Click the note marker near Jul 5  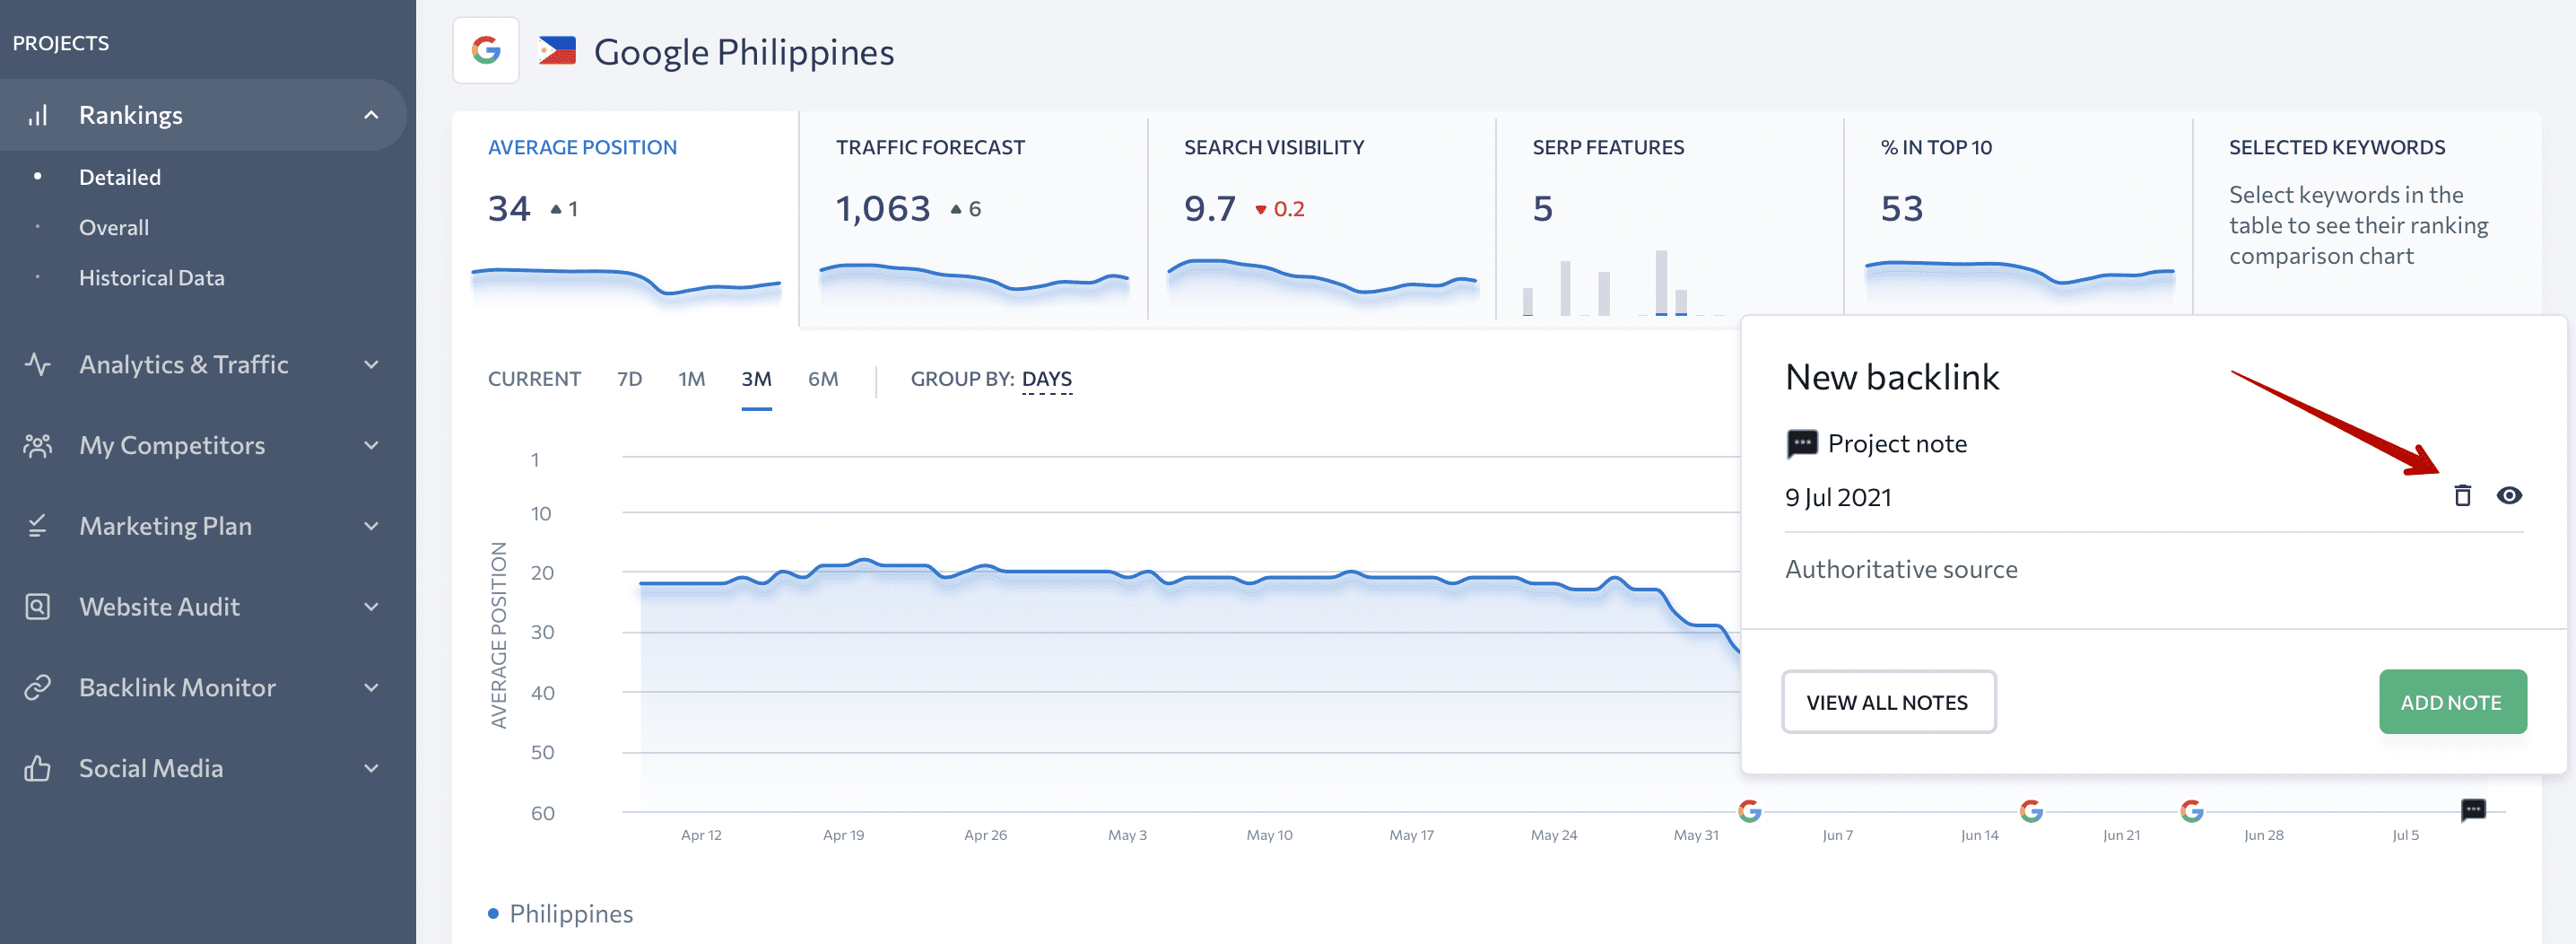pos(2473,810)
